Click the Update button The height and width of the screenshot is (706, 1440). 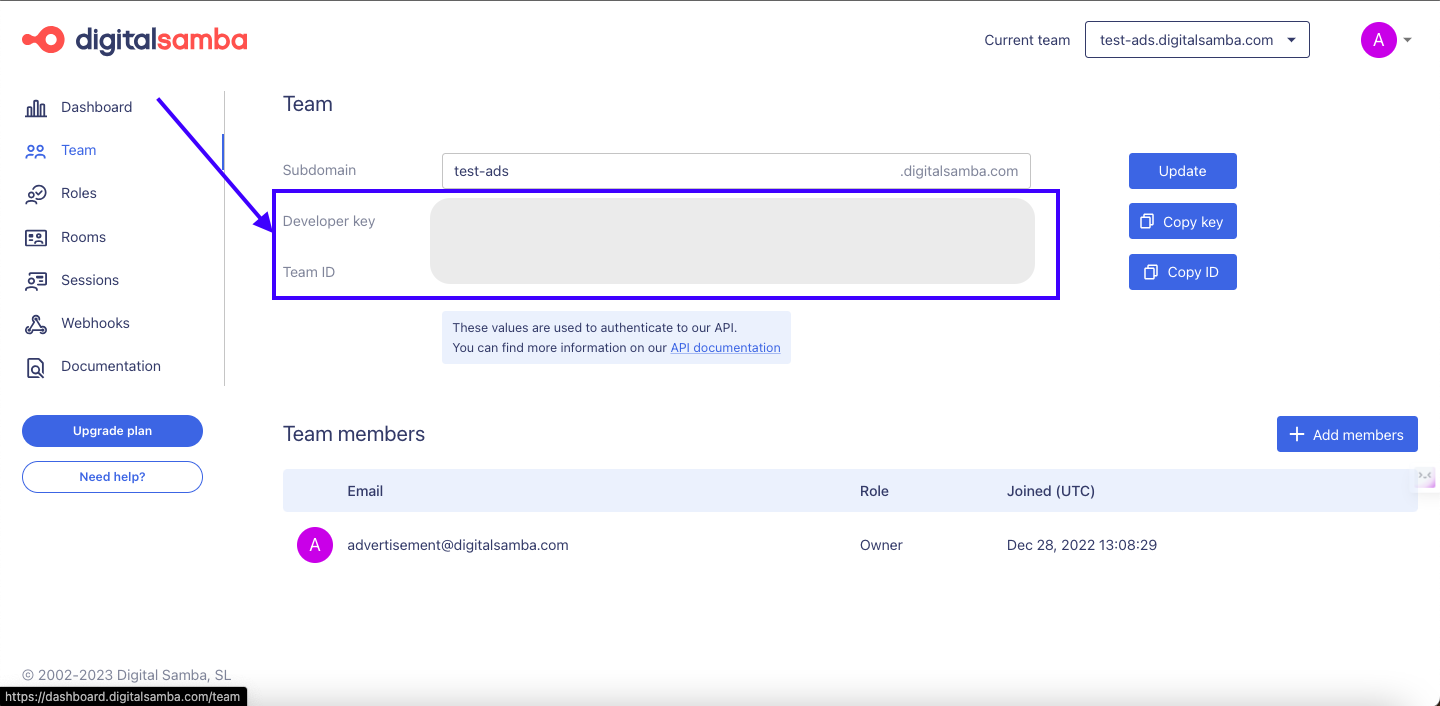tap(1183, 171)
